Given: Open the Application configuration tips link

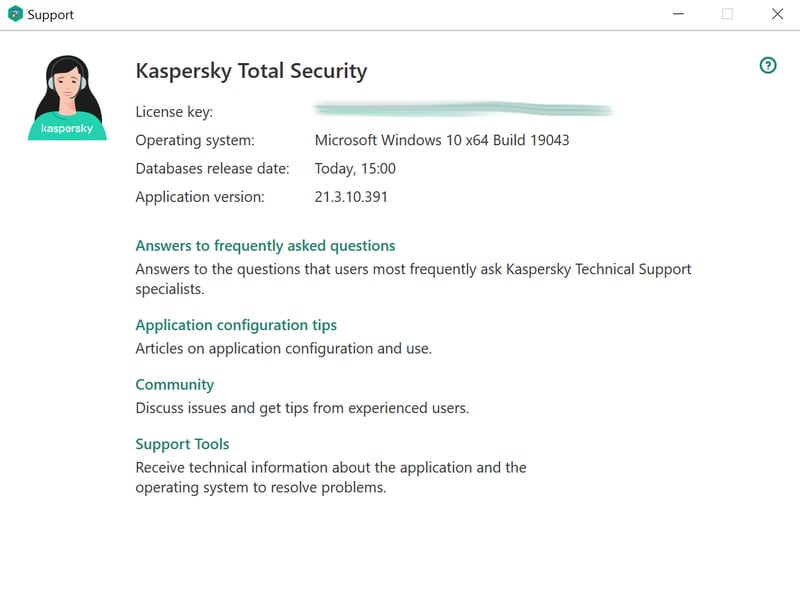Looking at the screenshot, I should [x=236, y=325].
